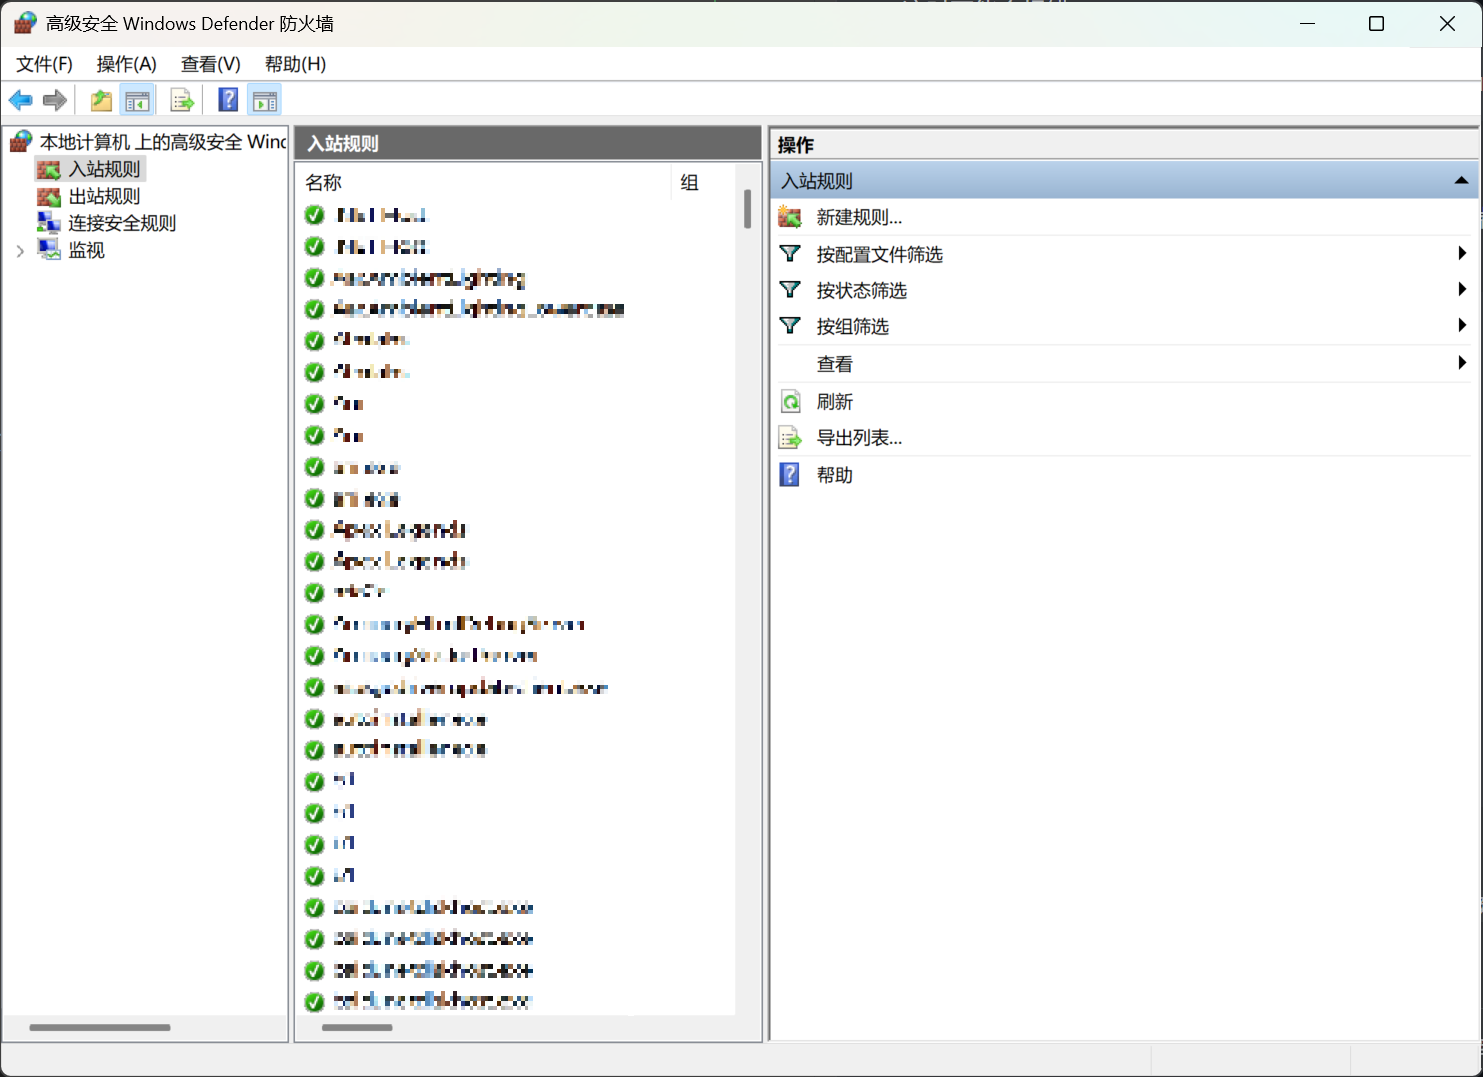Expand the 监视 tree node chevron
Screen dimensions: 1483x1077
[x=20, y=251]
